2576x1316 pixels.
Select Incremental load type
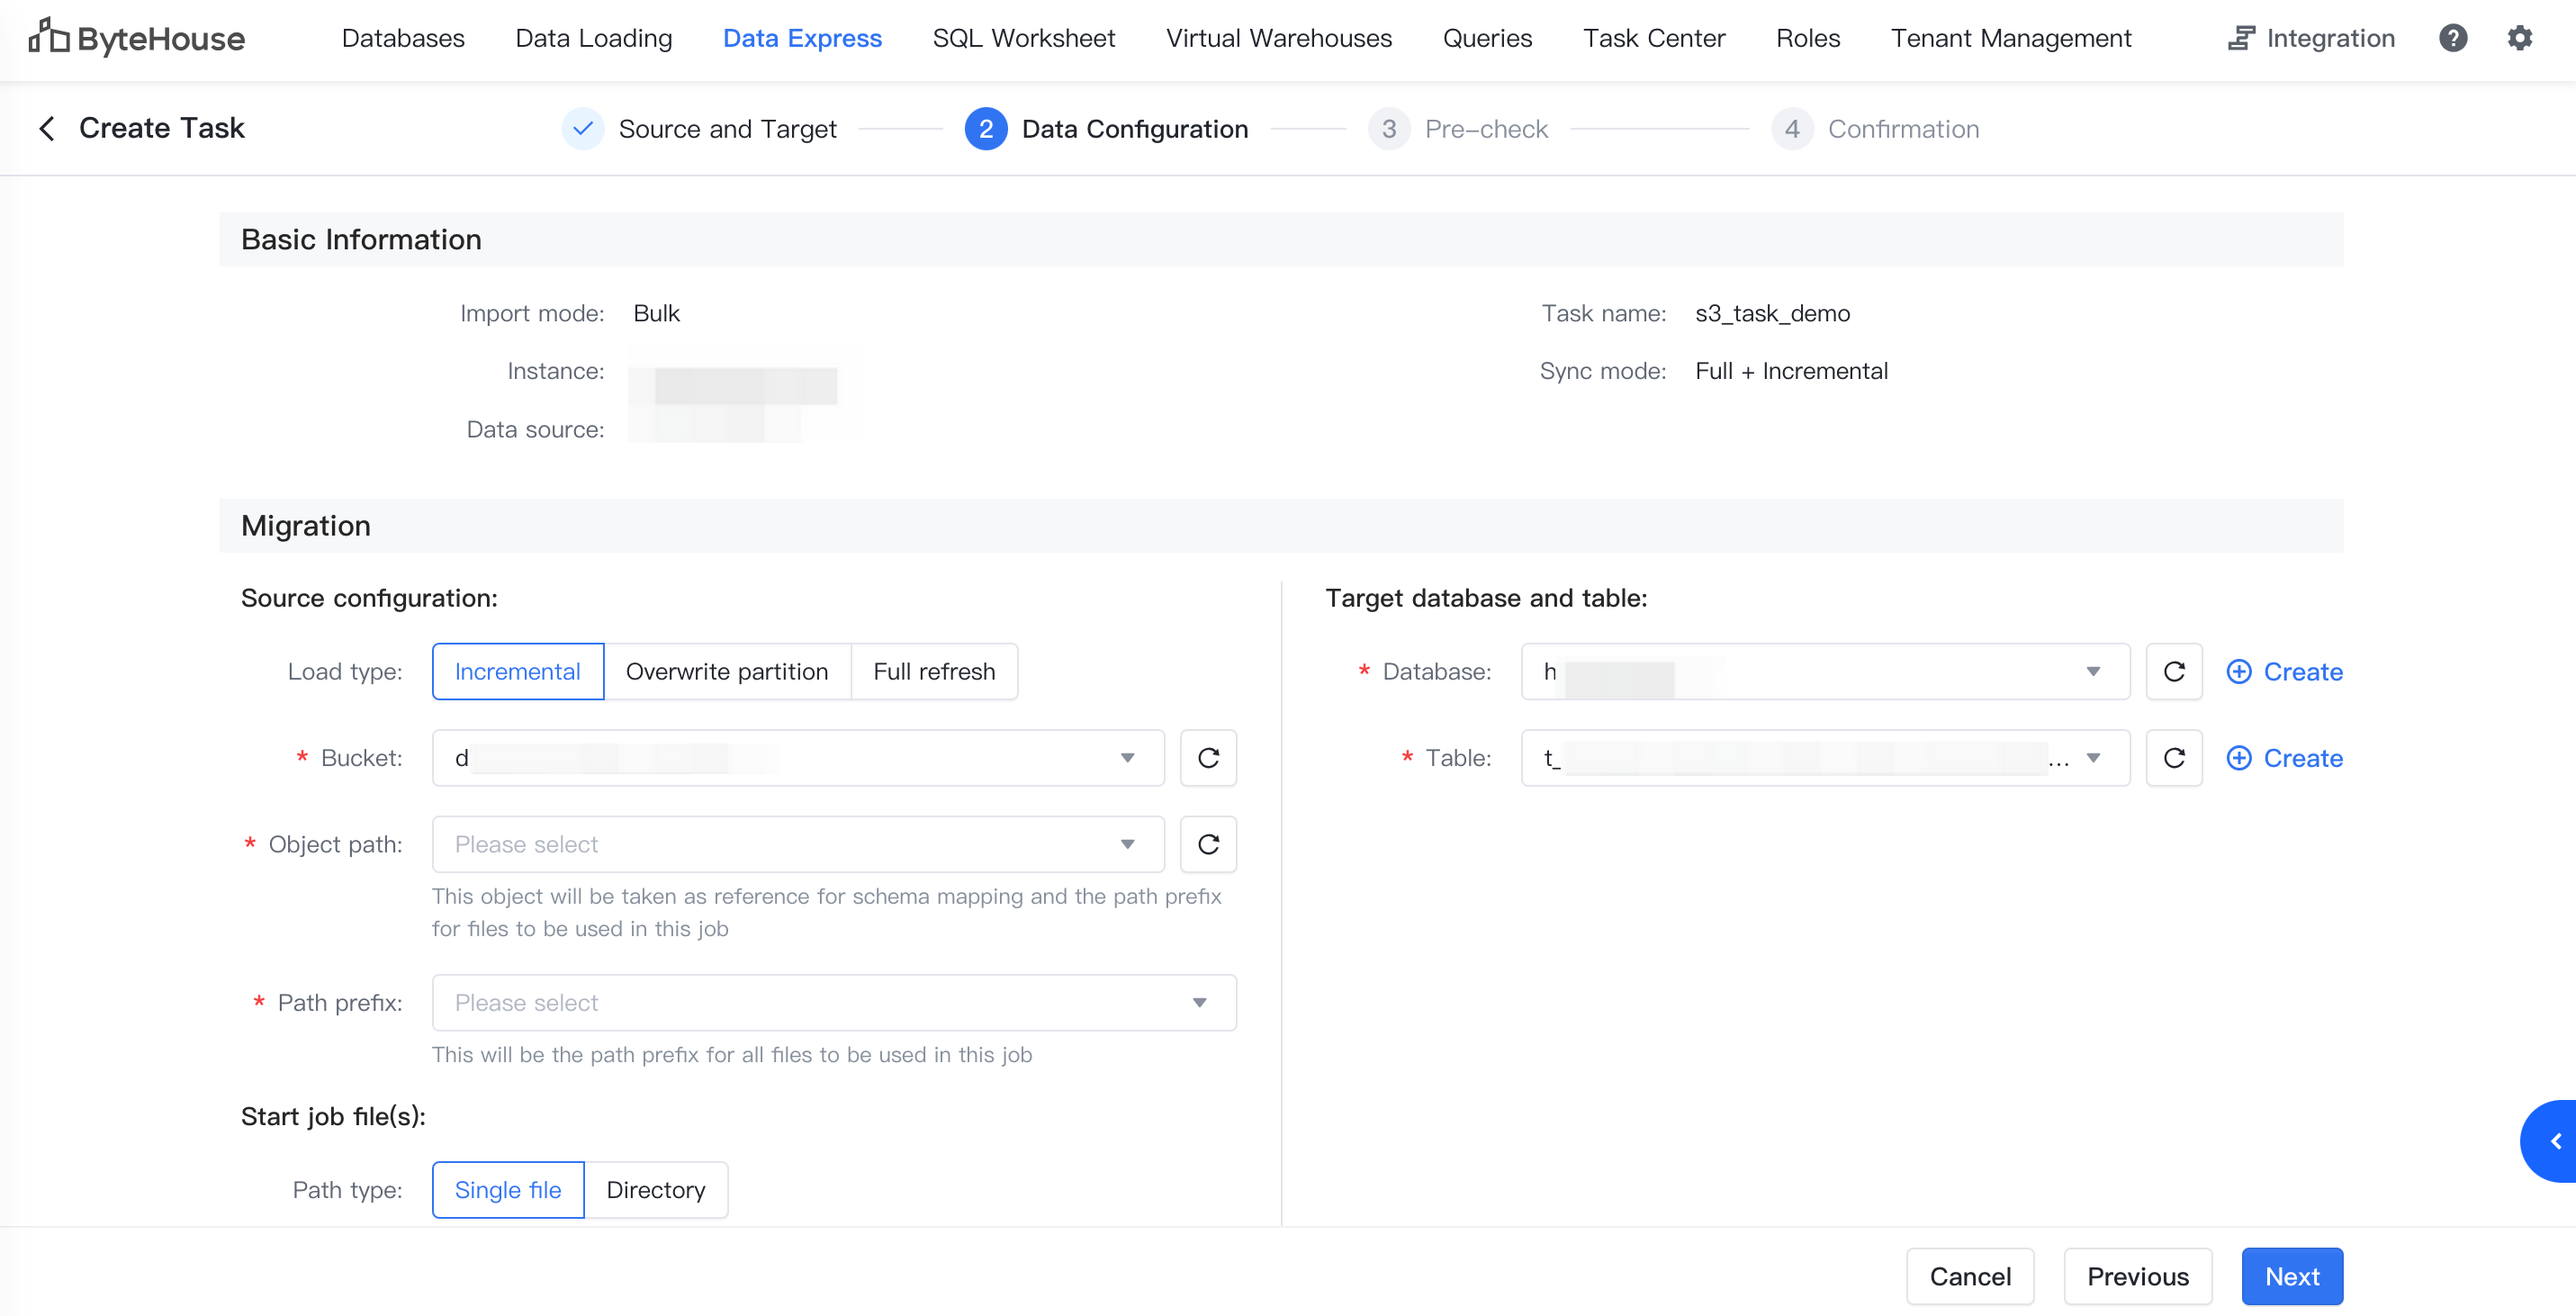(517, 671)
